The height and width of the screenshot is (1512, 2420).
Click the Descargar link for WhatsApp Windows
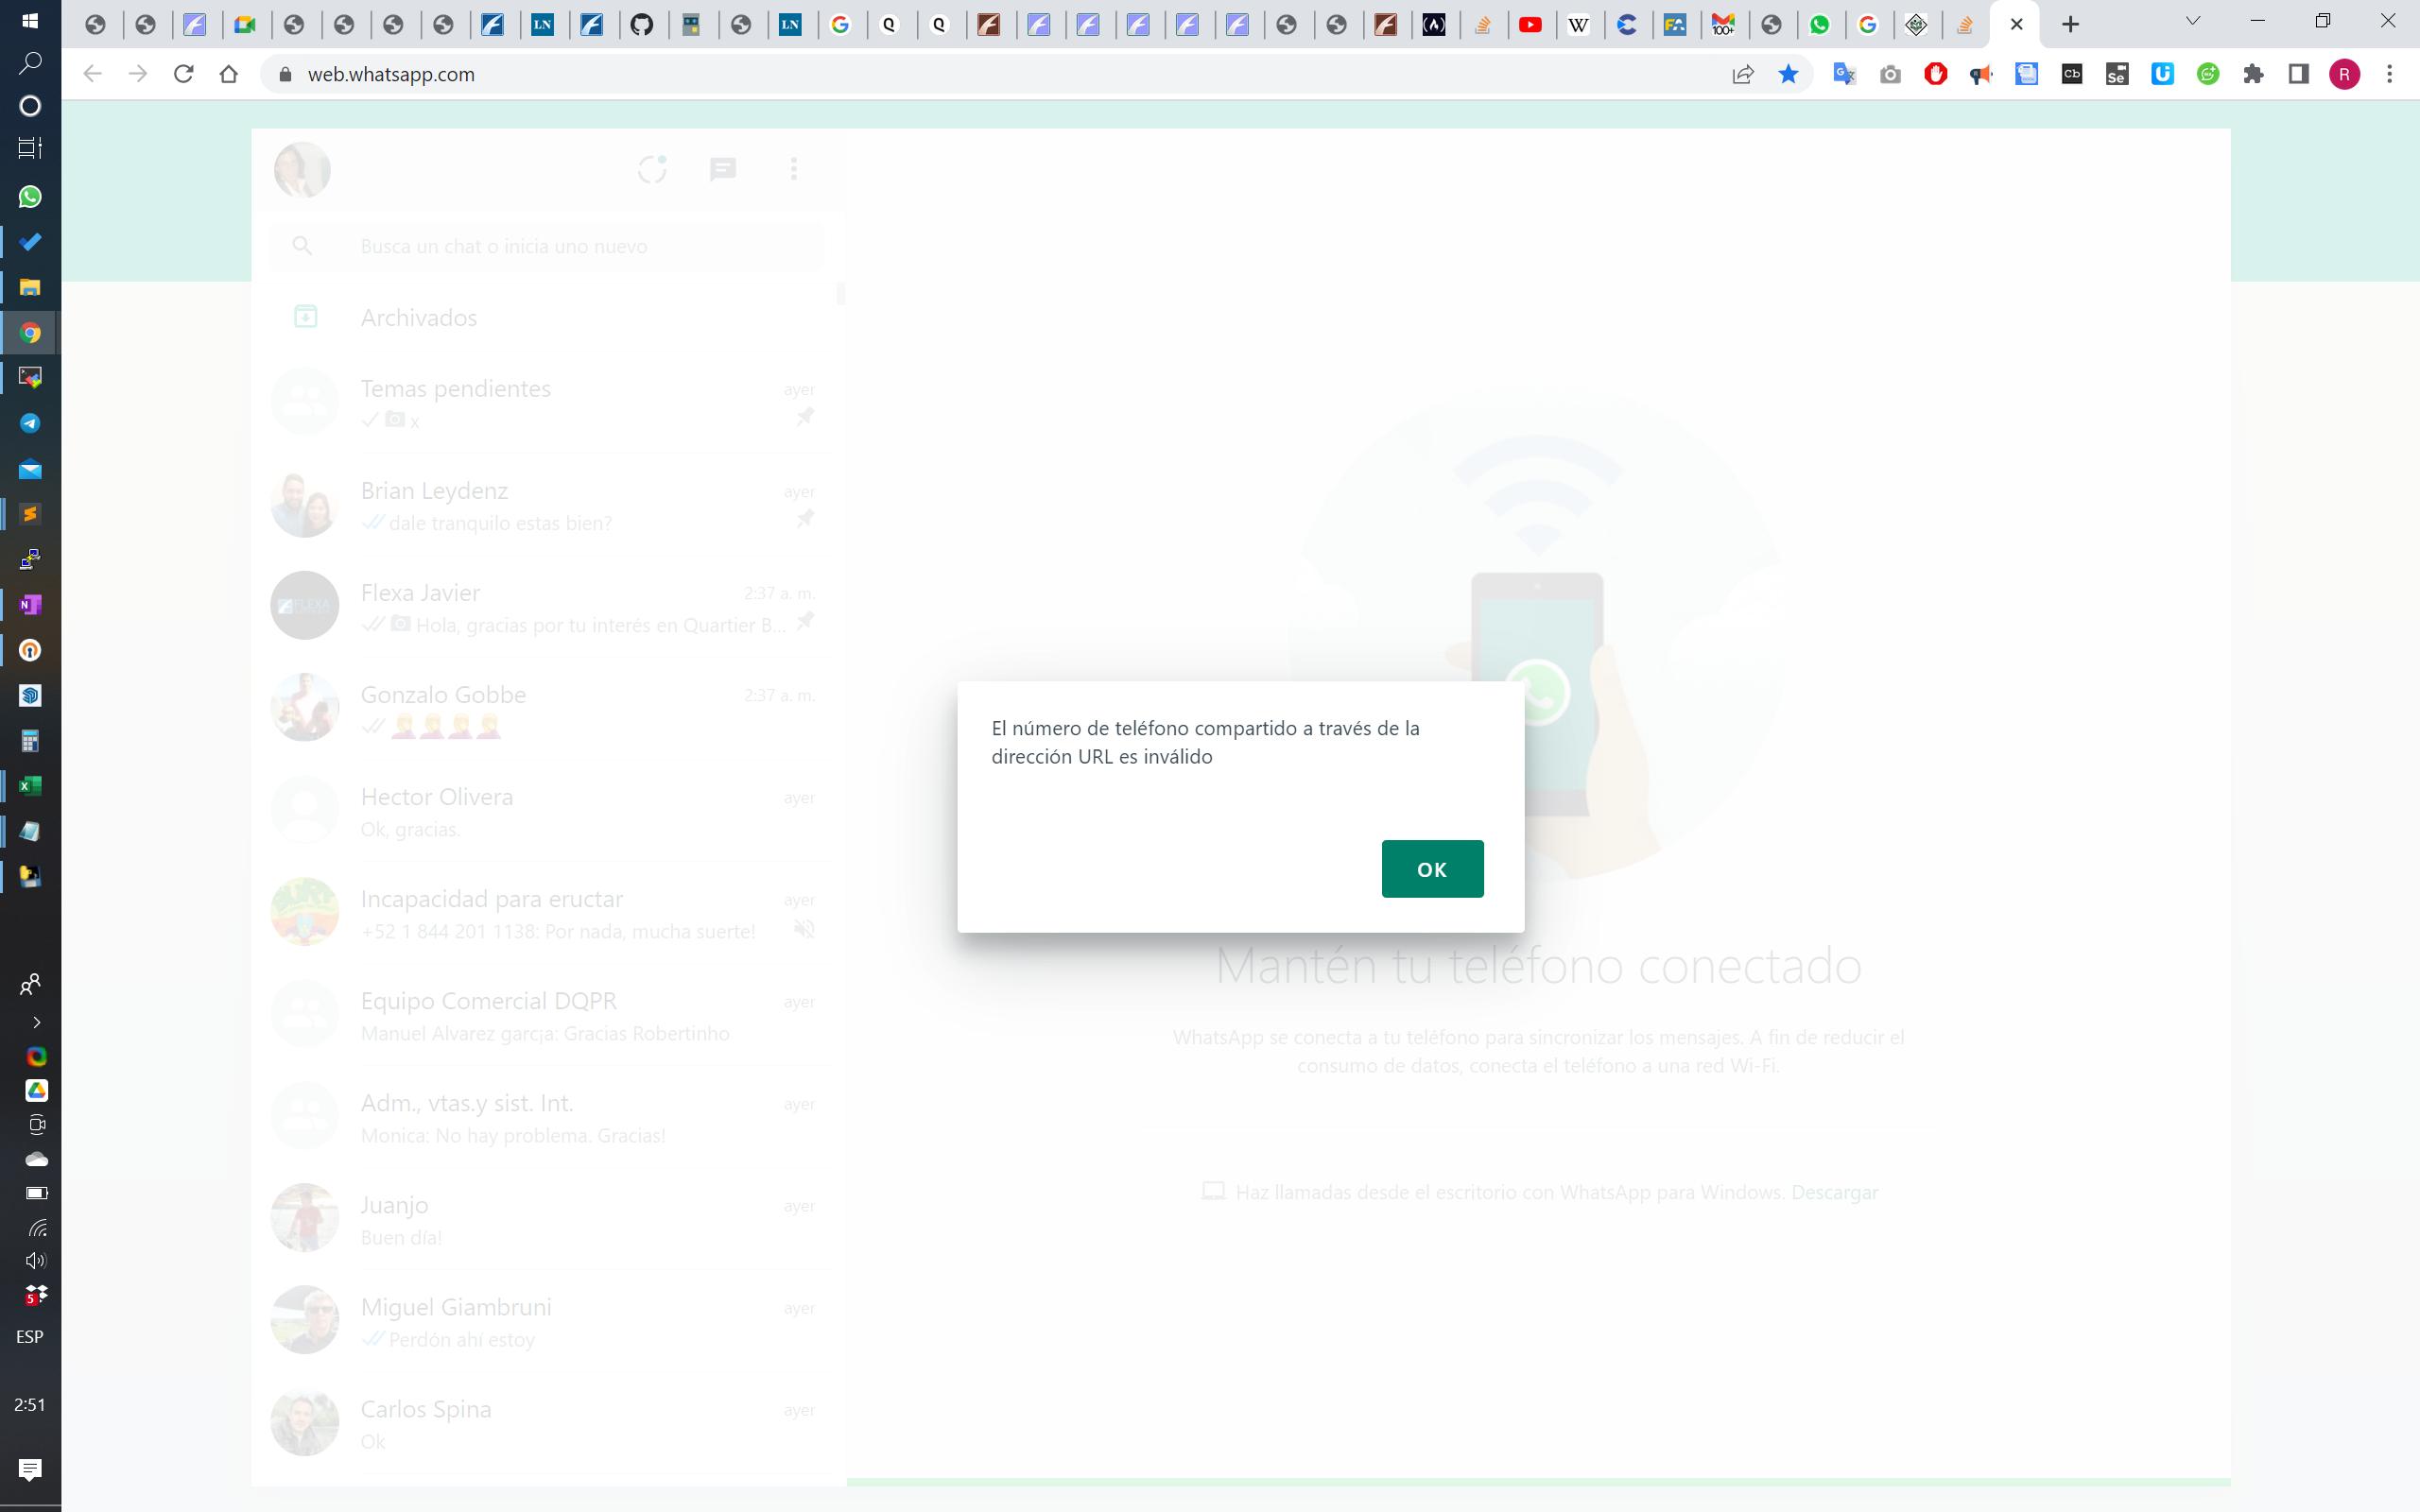click(x=1834, y=1192)
